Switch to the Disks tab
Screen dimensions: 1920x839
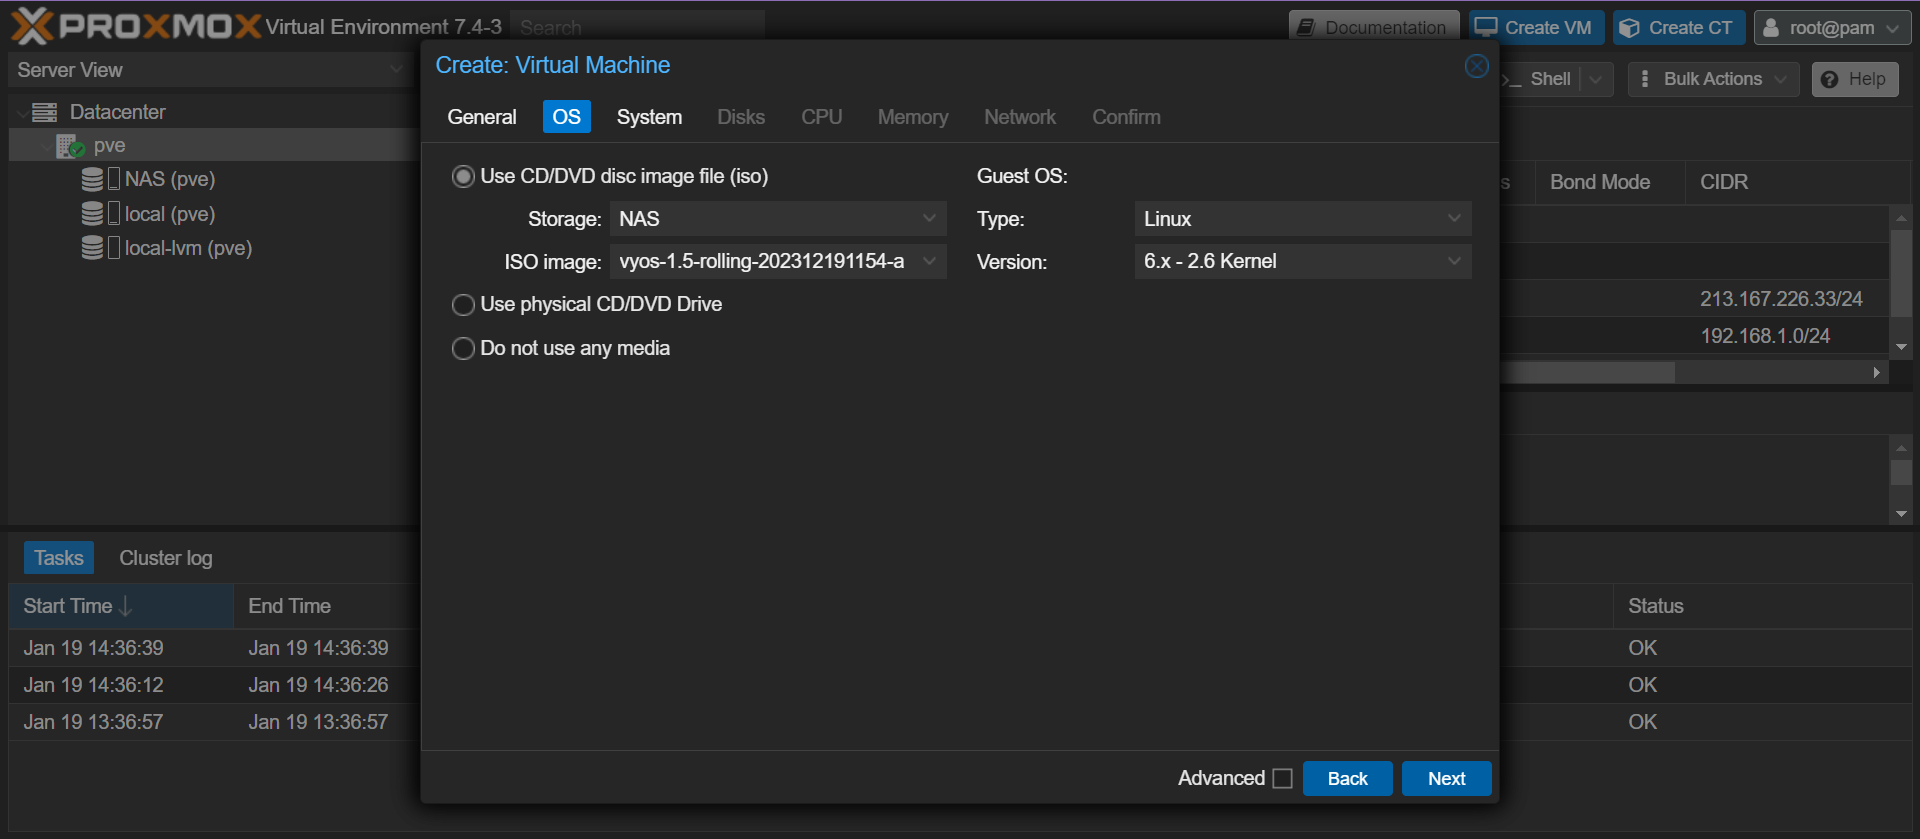[741, 117]
